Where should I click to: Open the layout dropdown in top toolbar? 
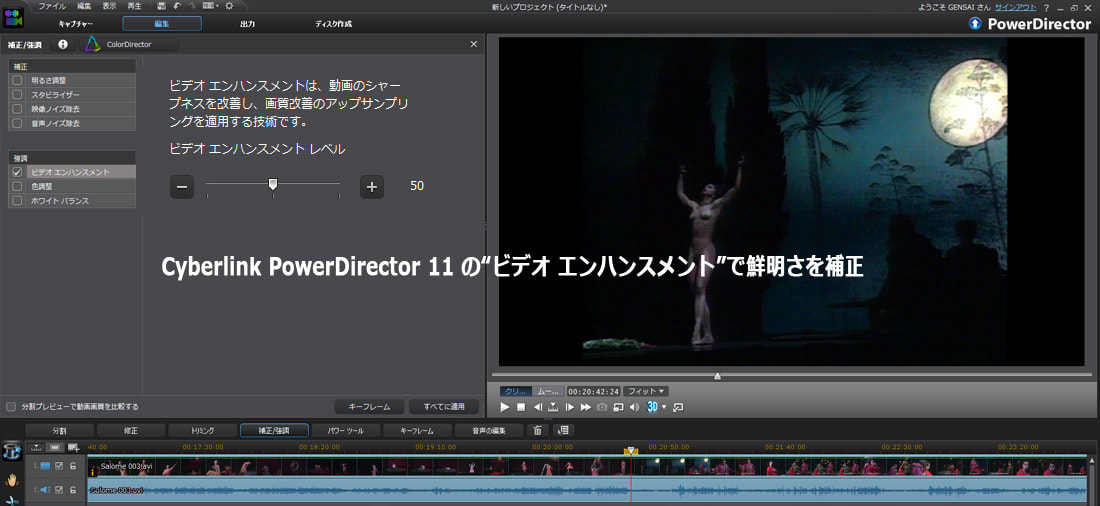click(x=209, y=6)
